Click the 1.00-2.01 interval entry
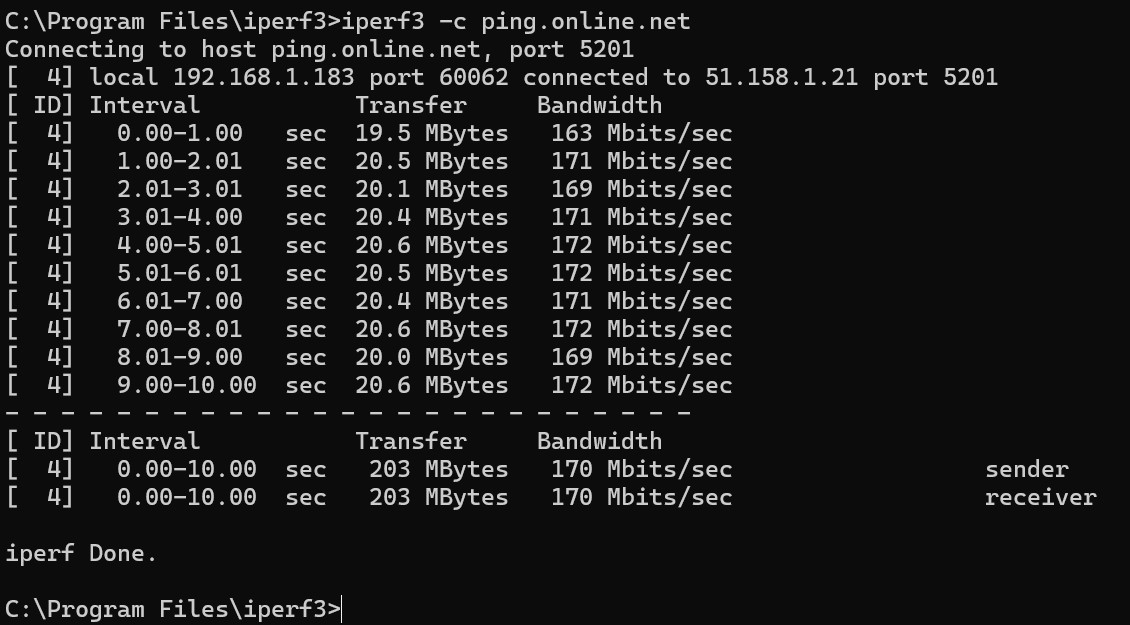 click(179, 161)
